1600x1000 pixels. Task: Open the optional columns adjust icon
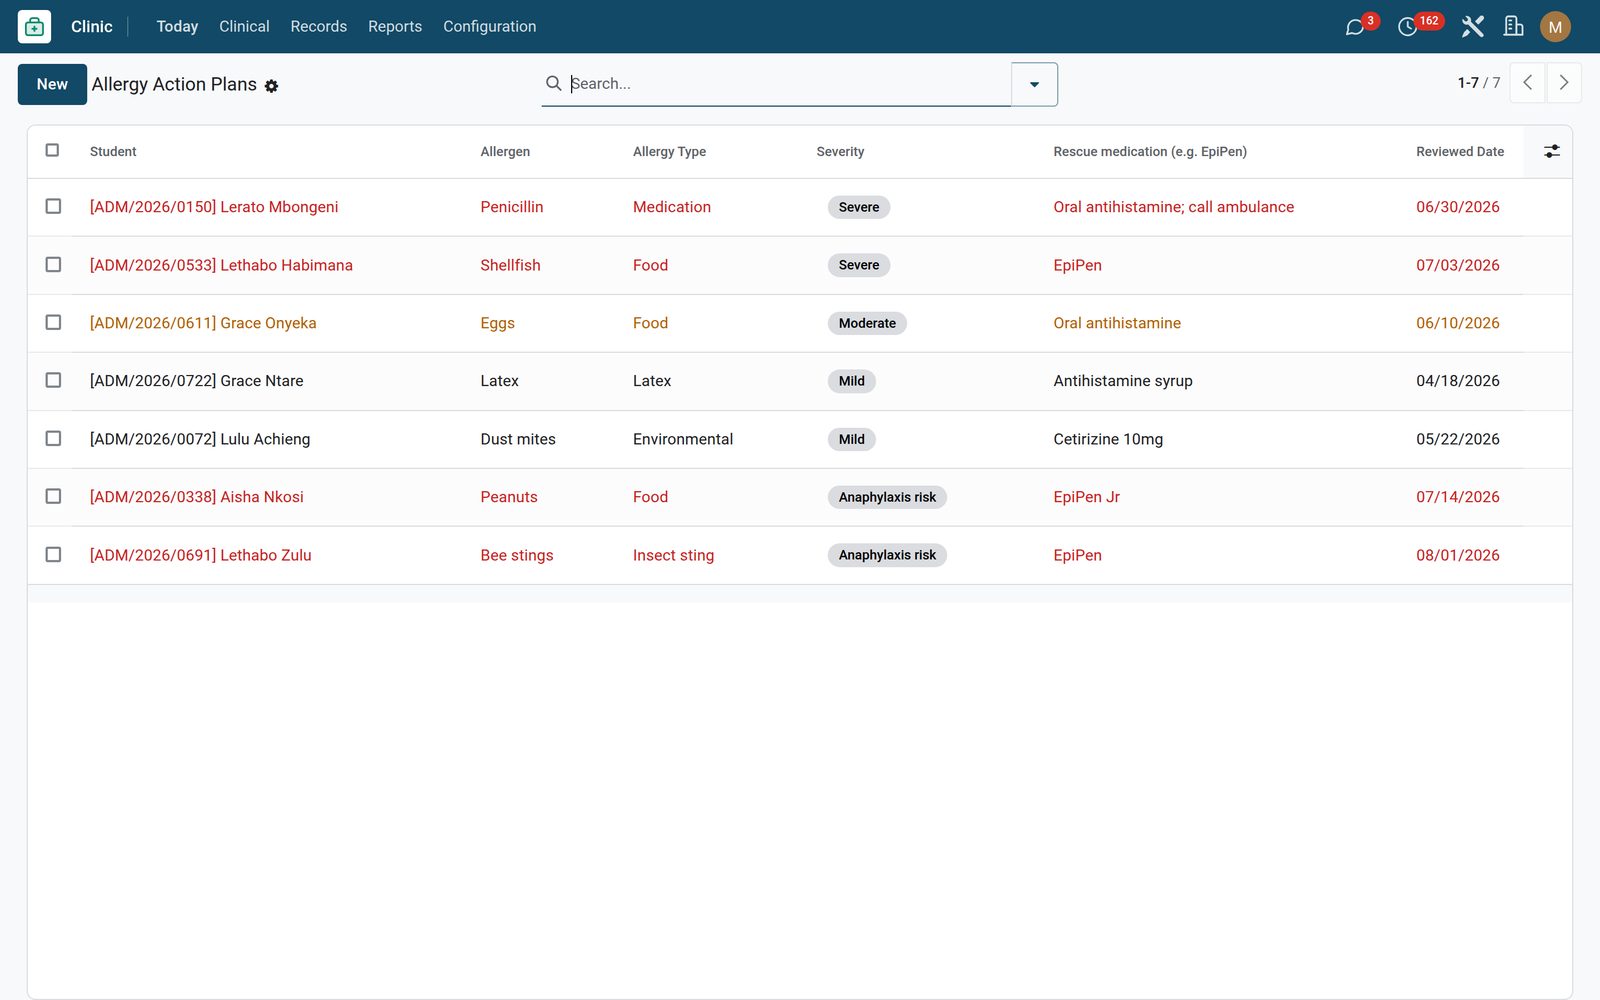point(1551,151)
